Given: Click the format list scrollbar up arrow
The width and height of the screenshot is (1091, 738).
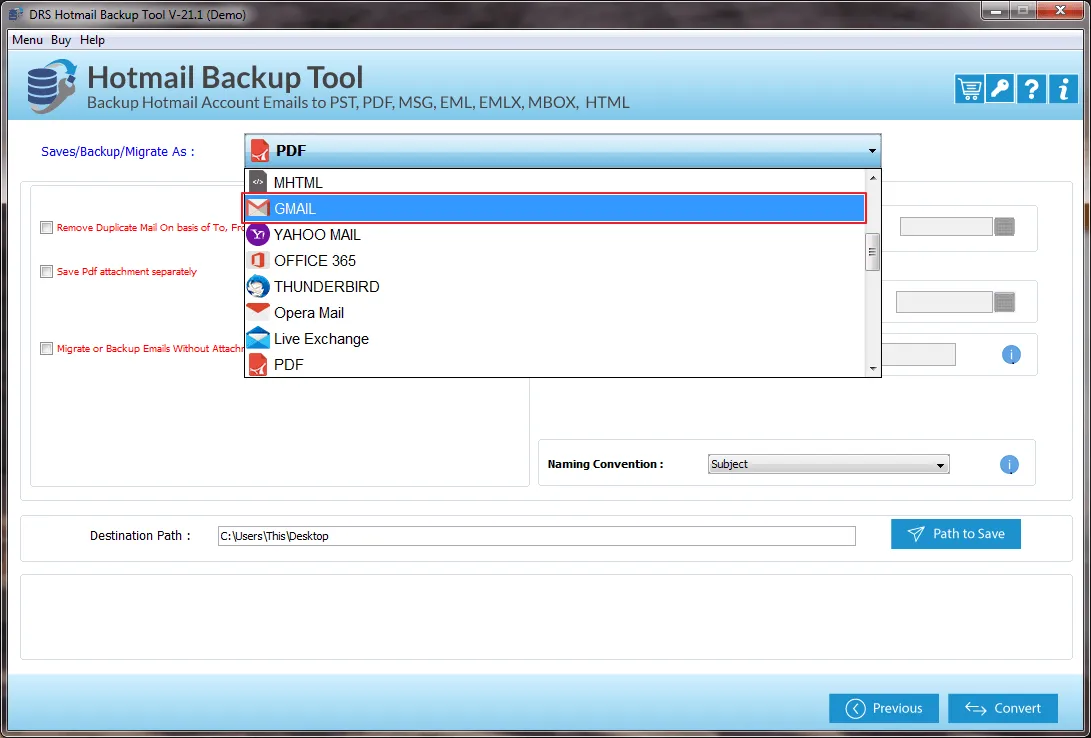Looking at the screenshot, I should click(x=873, y=177).
